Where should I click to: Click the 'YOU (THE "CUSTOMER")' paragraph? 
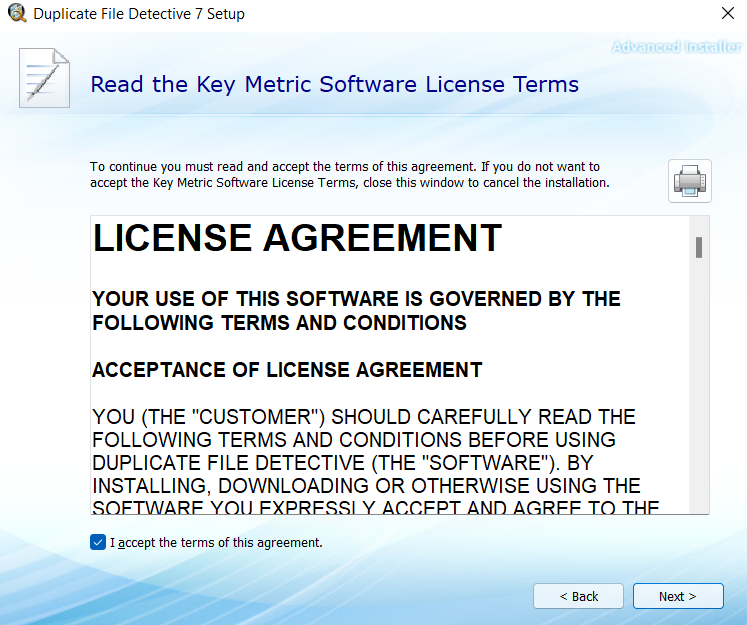tap(376, 461)
